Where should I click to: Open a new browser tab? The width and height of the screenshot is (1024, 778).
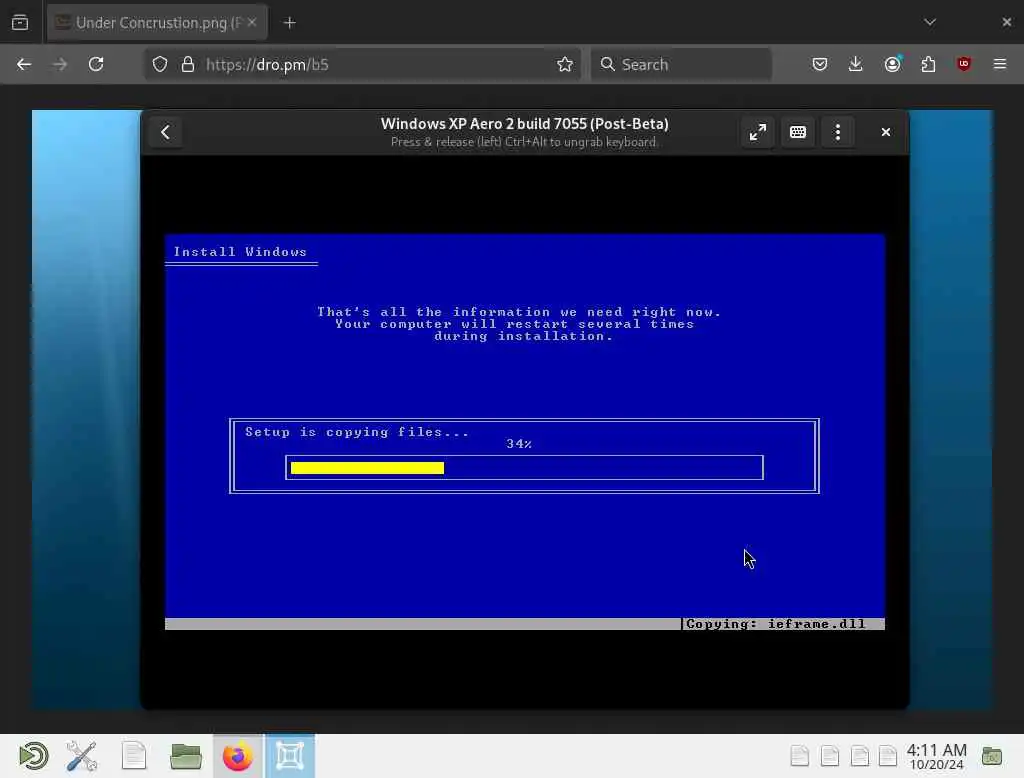coord(289,23)
